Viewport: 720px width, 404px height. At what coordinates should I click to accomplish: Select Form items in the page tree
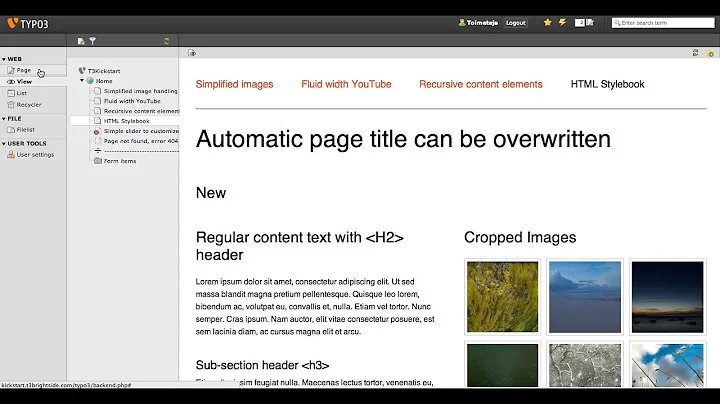tap(120, 161)
